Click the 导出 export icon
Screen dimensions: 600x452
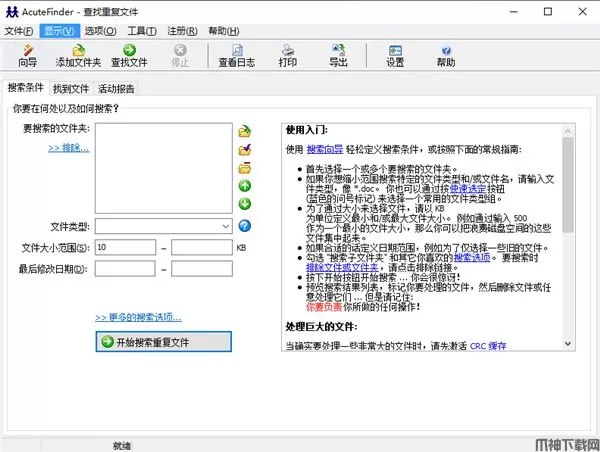tap(338, 54)
